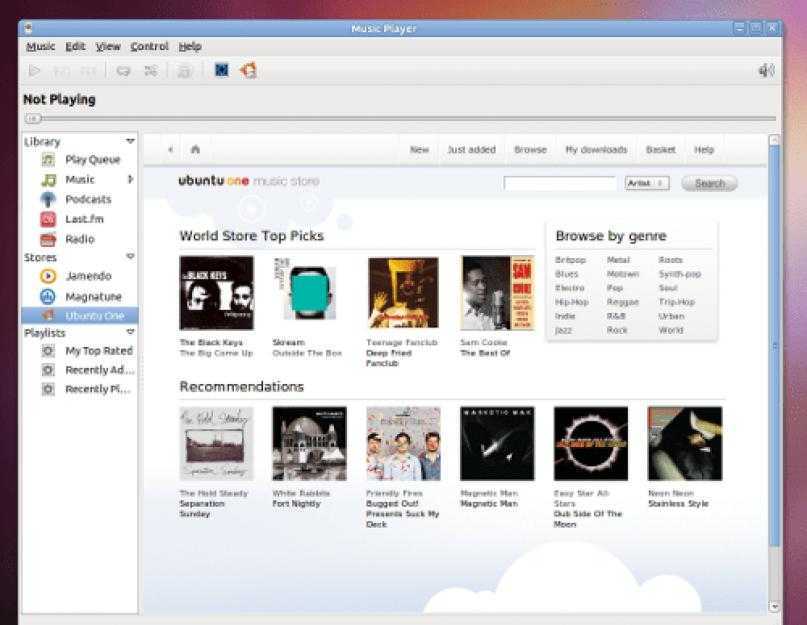Click the volume speaker icon
Viewport: 807px width, 625px height.
[766, 71]
